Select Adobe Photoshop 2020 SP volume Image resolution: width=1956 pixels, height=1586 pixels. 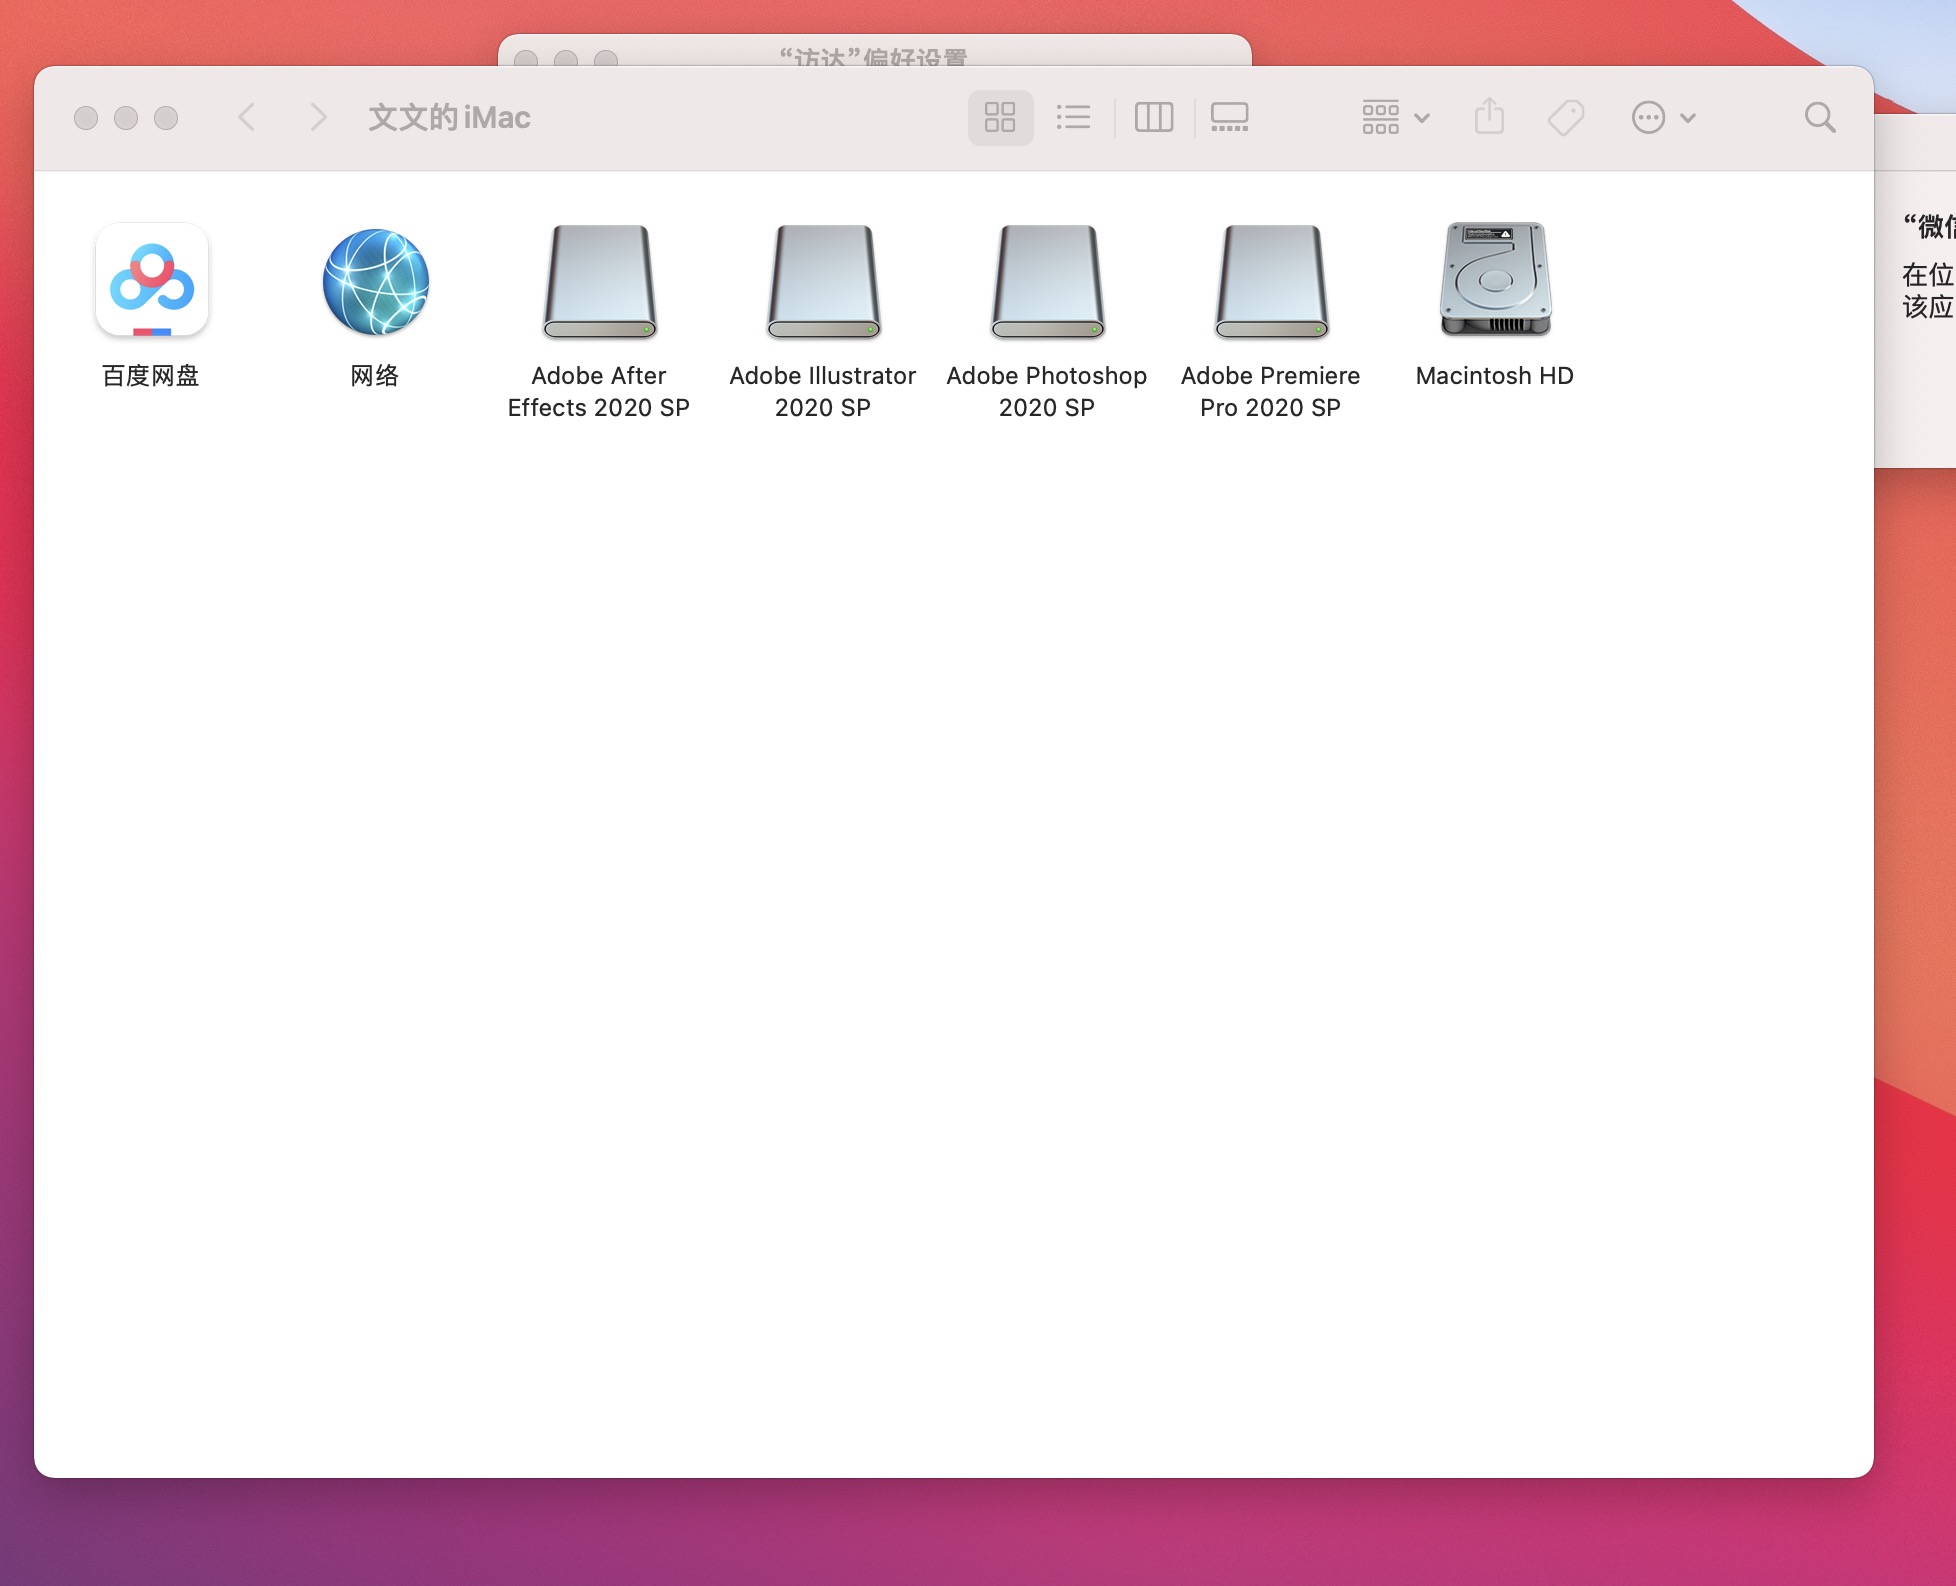[x=1047, y=281]
